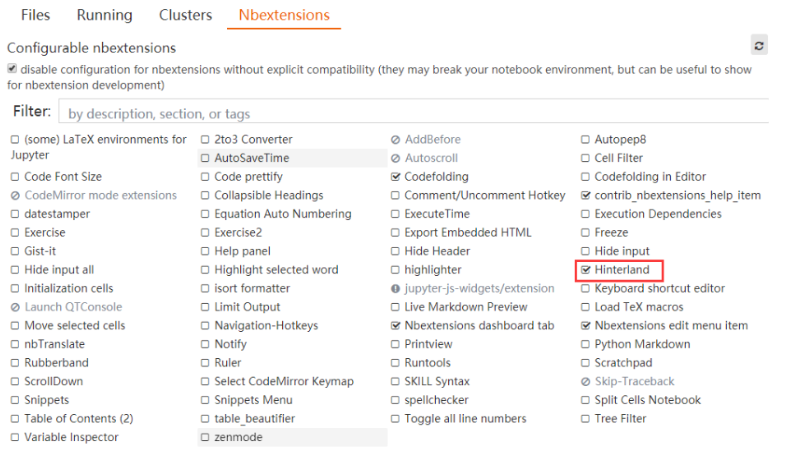
Task: Disable the Hinterland extension checkbox
Action: pyautogui.click(x=586, y=270)
